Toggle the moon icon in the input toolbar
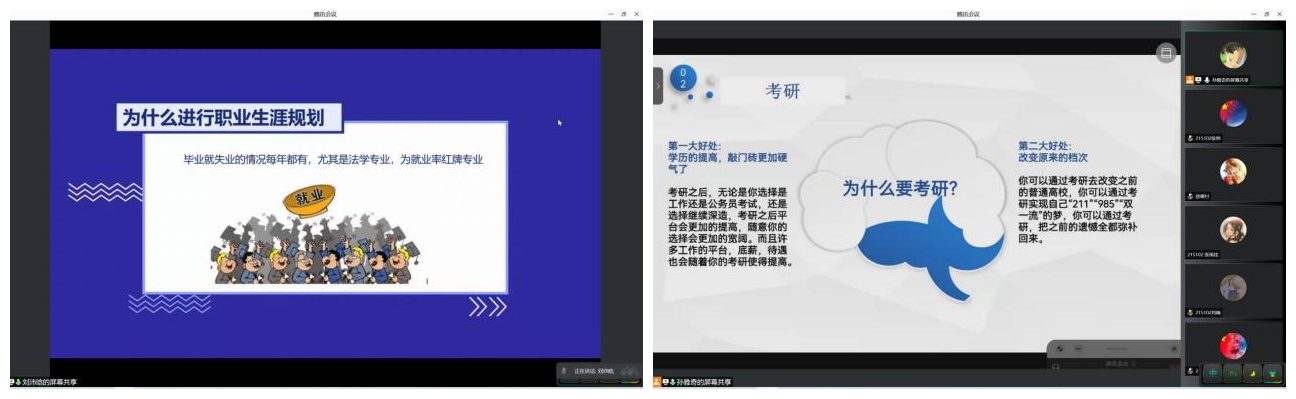This screenshot has width=1296, height=399. pyautogui.click(x=1252, y=372)
